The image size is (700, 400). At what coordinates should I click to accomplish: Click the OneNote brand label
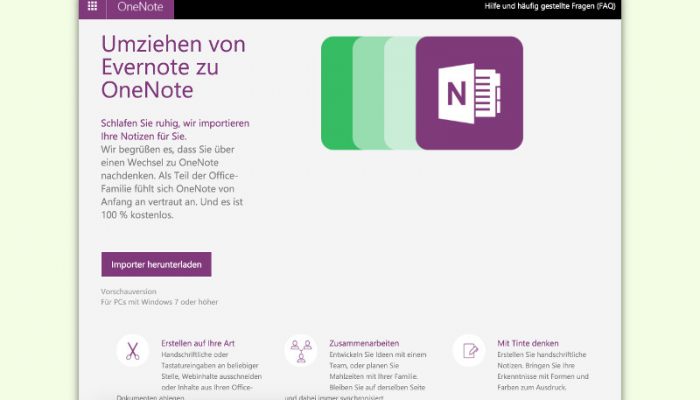point(140,7)
